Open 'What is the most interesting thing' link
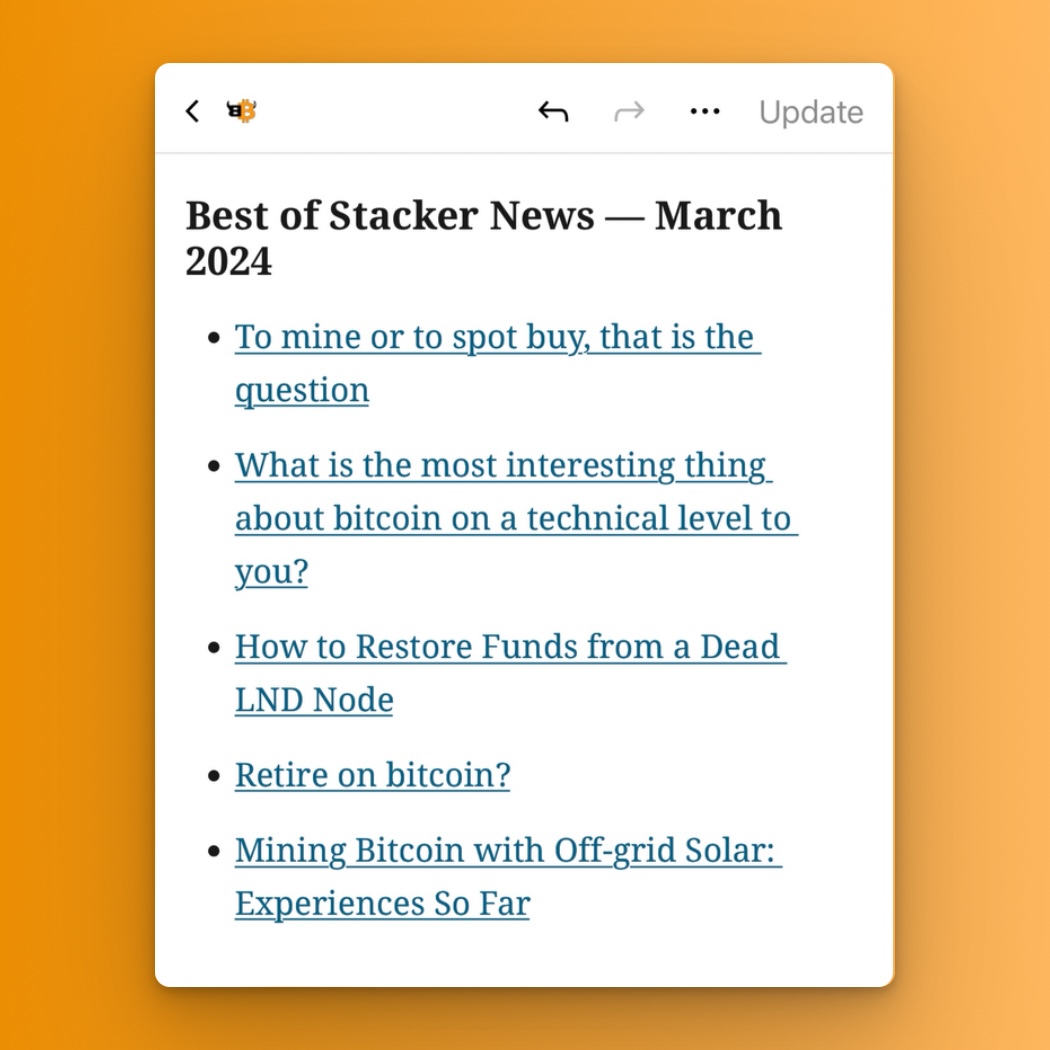The image size is (1050, 1050). click(x=516, y=518)
